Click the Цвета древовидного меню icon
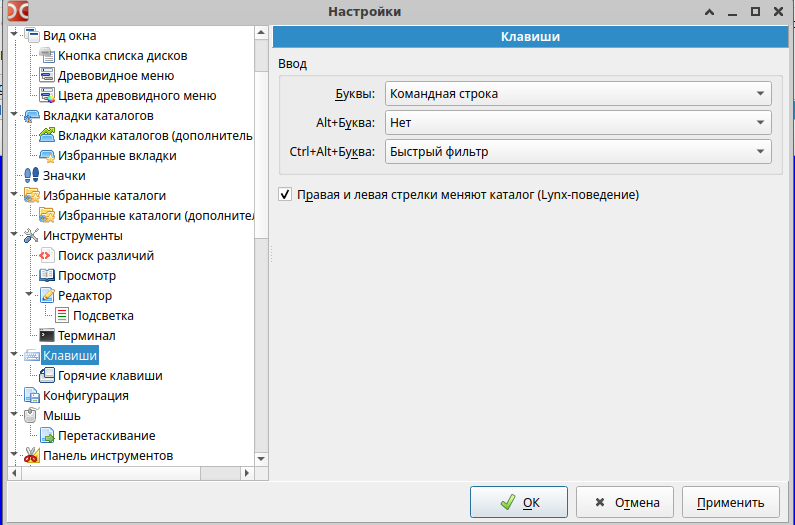 pyautogui.click(x=47, y=95)
